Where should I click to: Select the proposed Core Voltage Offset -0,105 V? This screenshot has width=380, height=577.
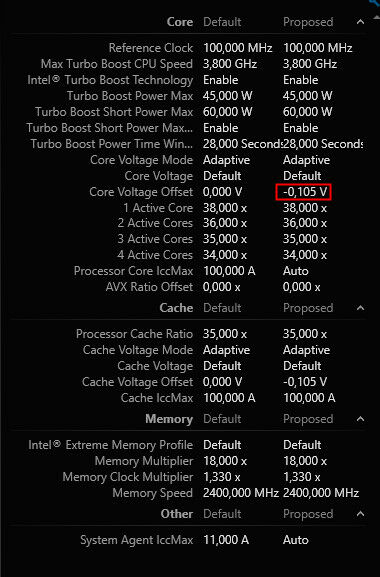coord(304,192)
